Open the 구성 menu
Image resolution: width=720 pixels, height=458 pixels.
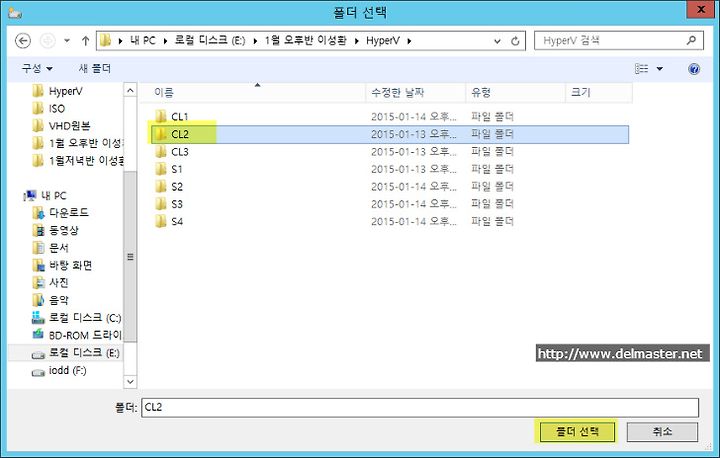tap(37, 68)
